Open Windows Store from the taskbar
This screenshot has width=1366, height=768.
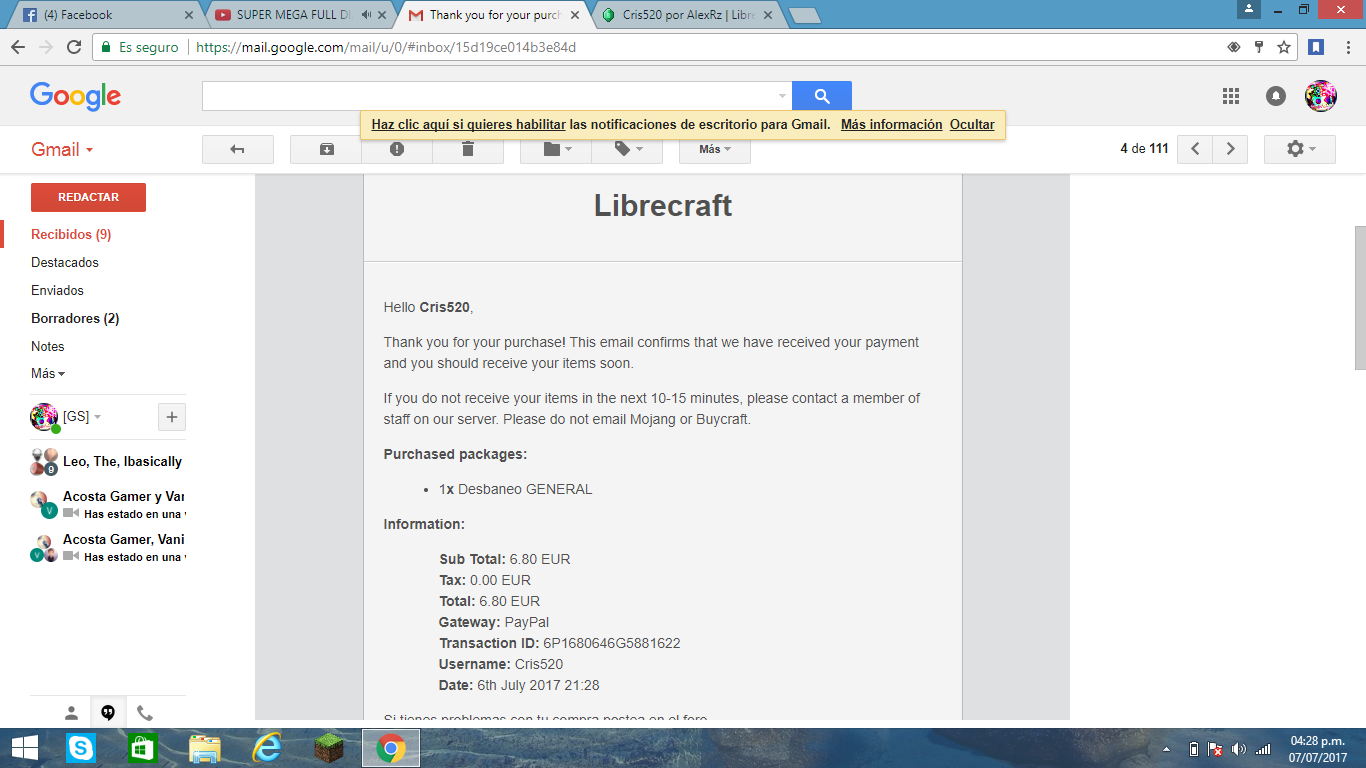[x=143, y=748]
